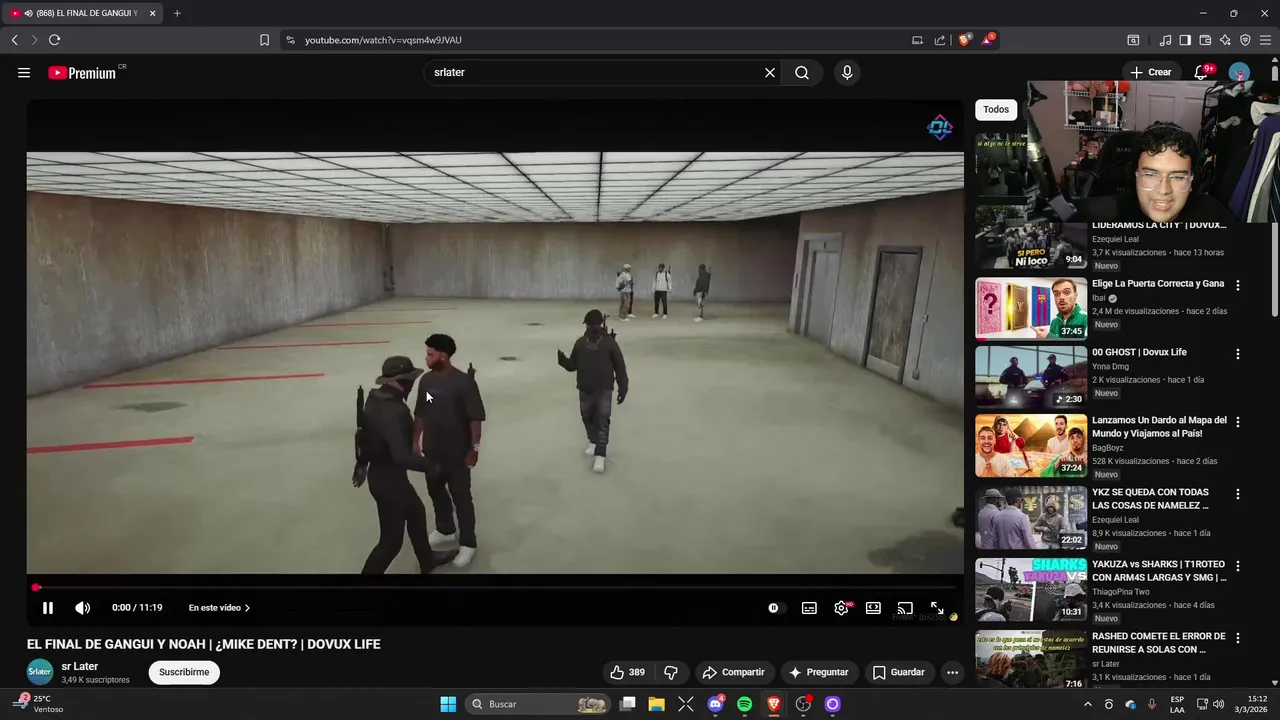Click the video progress bar
This screenshot has height=720, width=1280.
point(495,587)
